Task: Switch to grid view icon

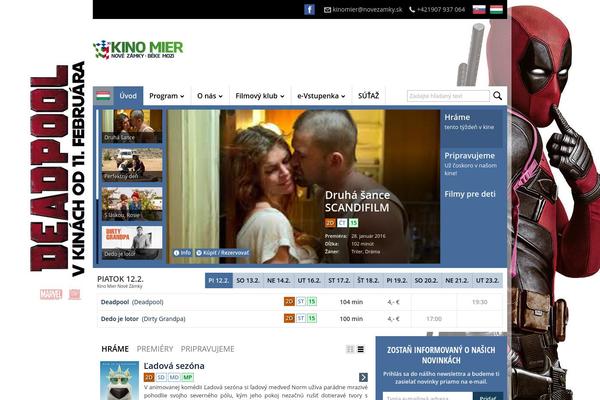Action: (x=350, y=349)
